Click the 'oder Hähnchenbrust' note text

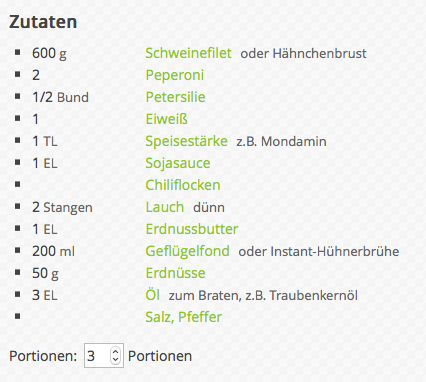[x=303, y=54]
